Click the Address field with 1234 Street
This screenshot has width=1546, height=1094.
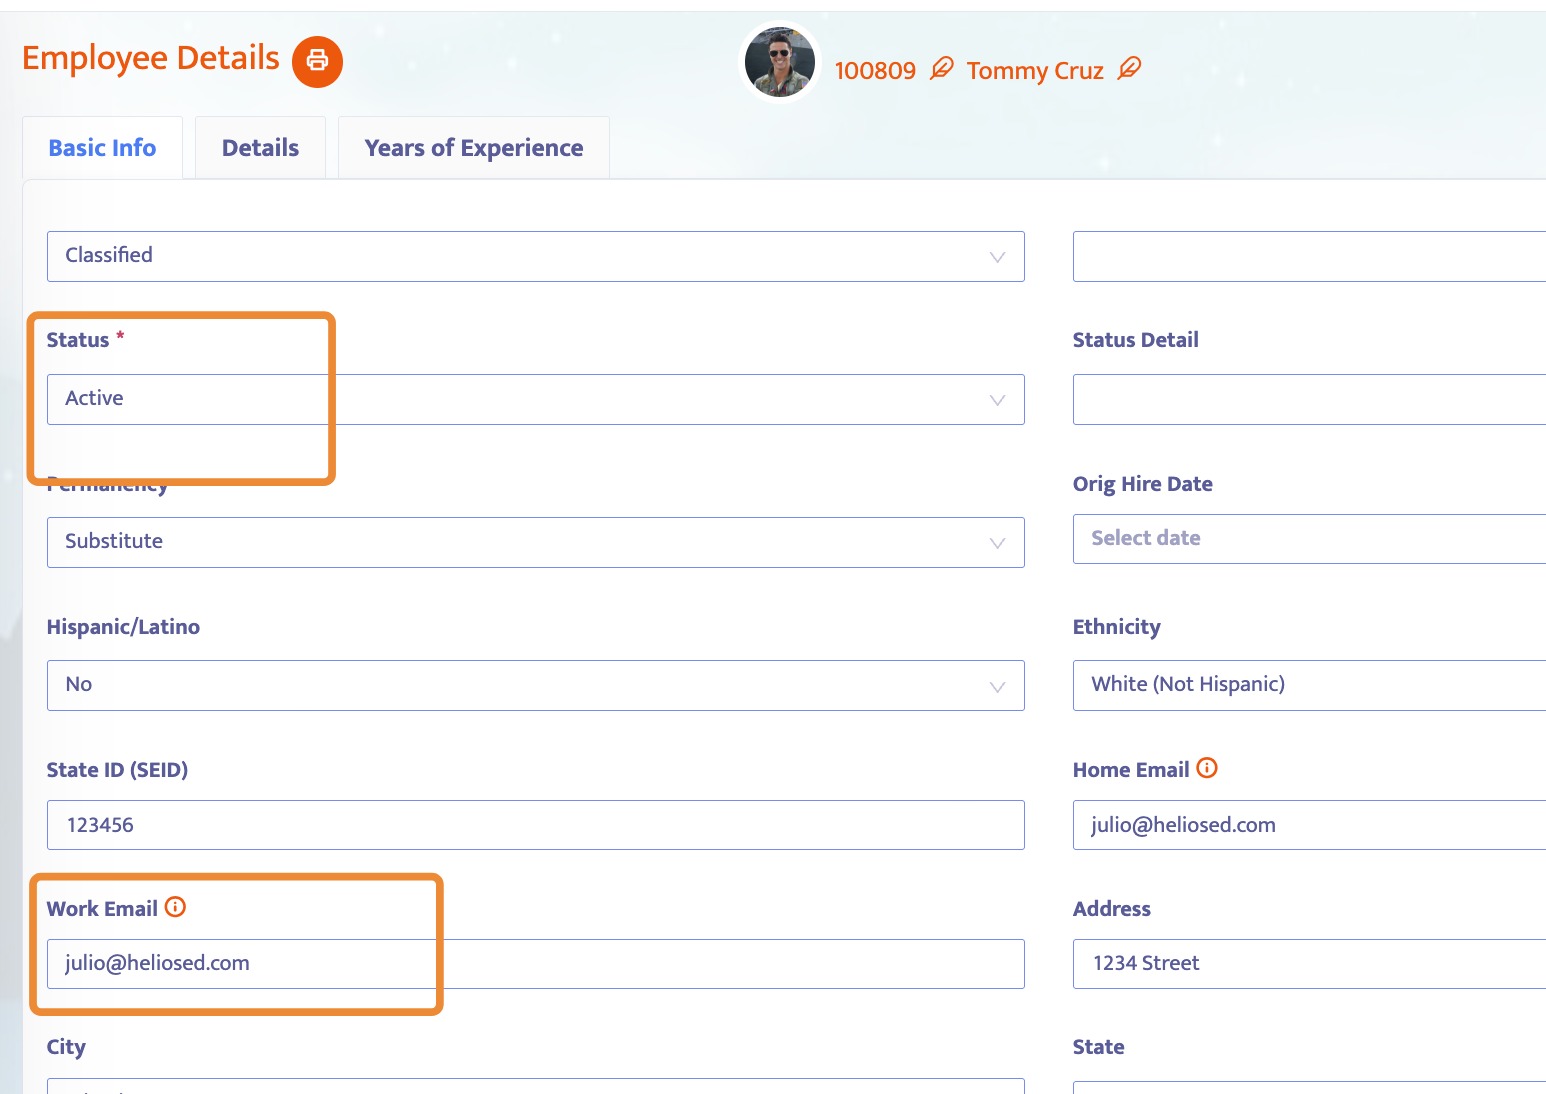pyautogui.click(x=1309, y=964)
